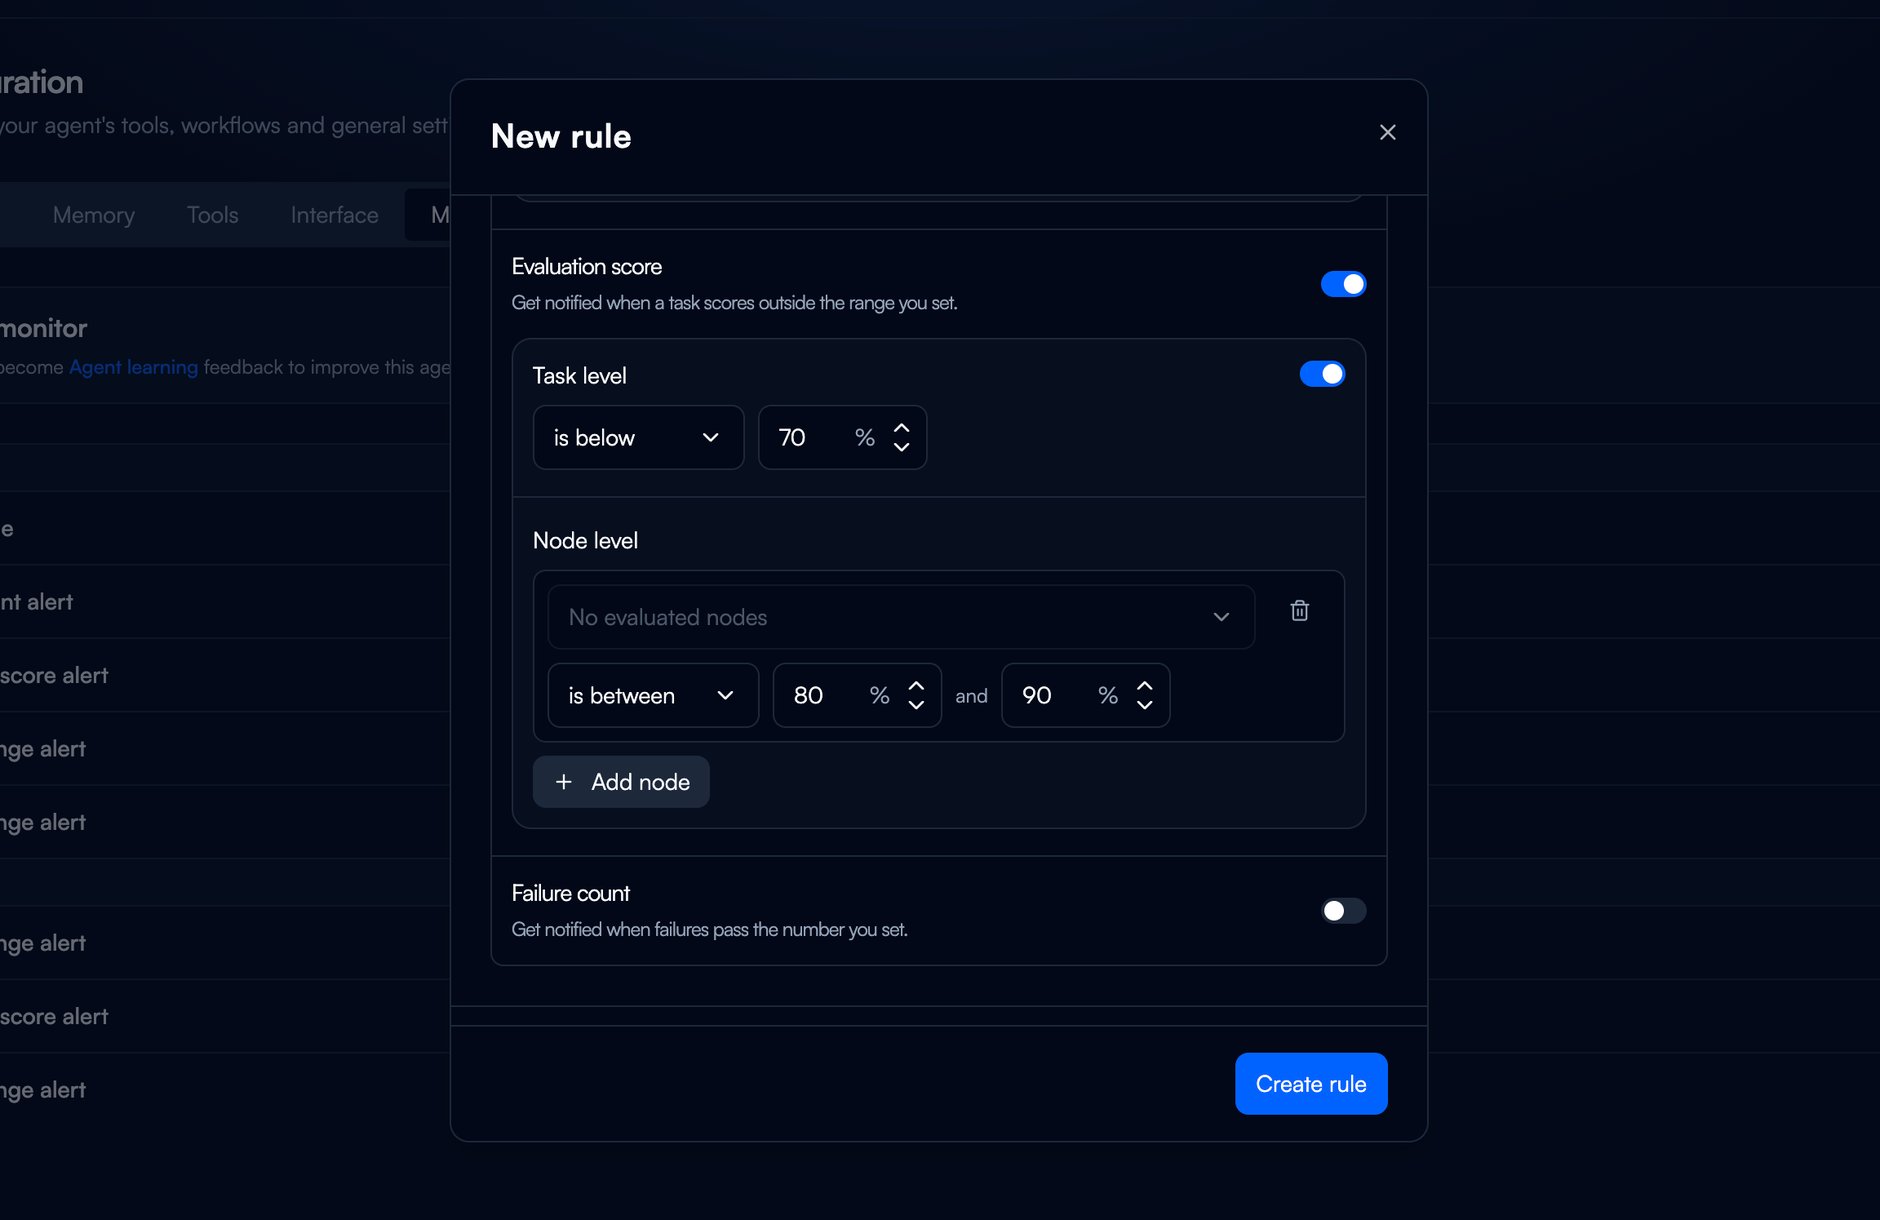Image resolution: width=1880 pixels, height=1220 pixels.
Task: Click the Add node button
Action: pyautogui.click(x=621, y=782)
